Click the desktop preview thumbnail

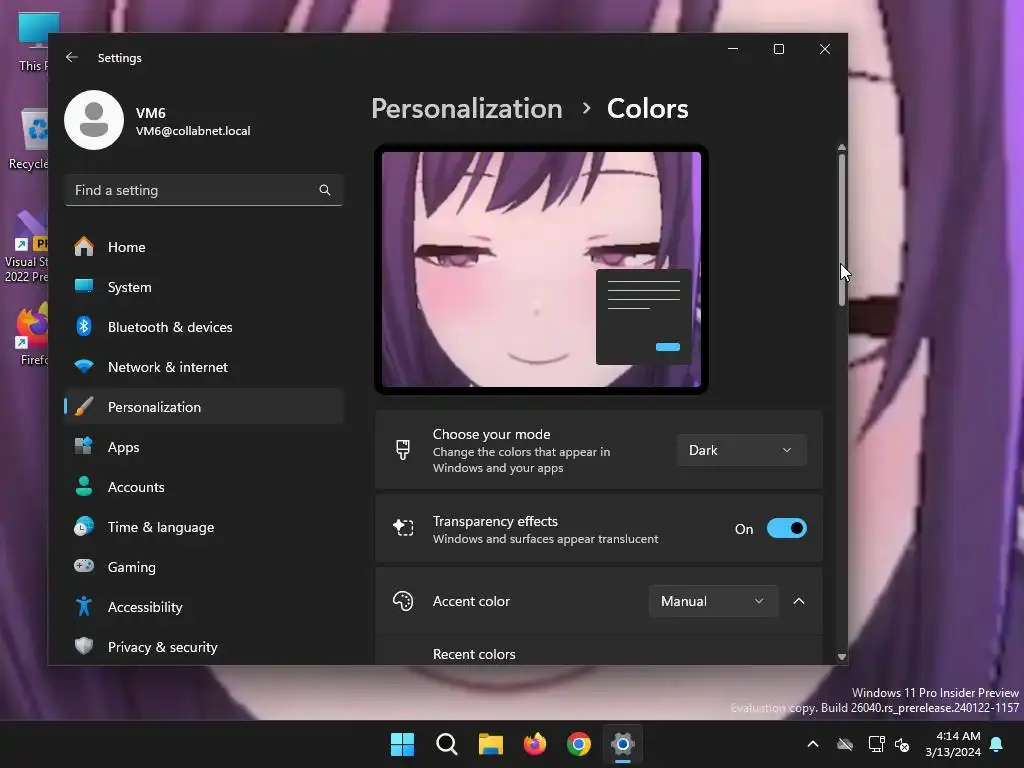[x=541, y=269]
